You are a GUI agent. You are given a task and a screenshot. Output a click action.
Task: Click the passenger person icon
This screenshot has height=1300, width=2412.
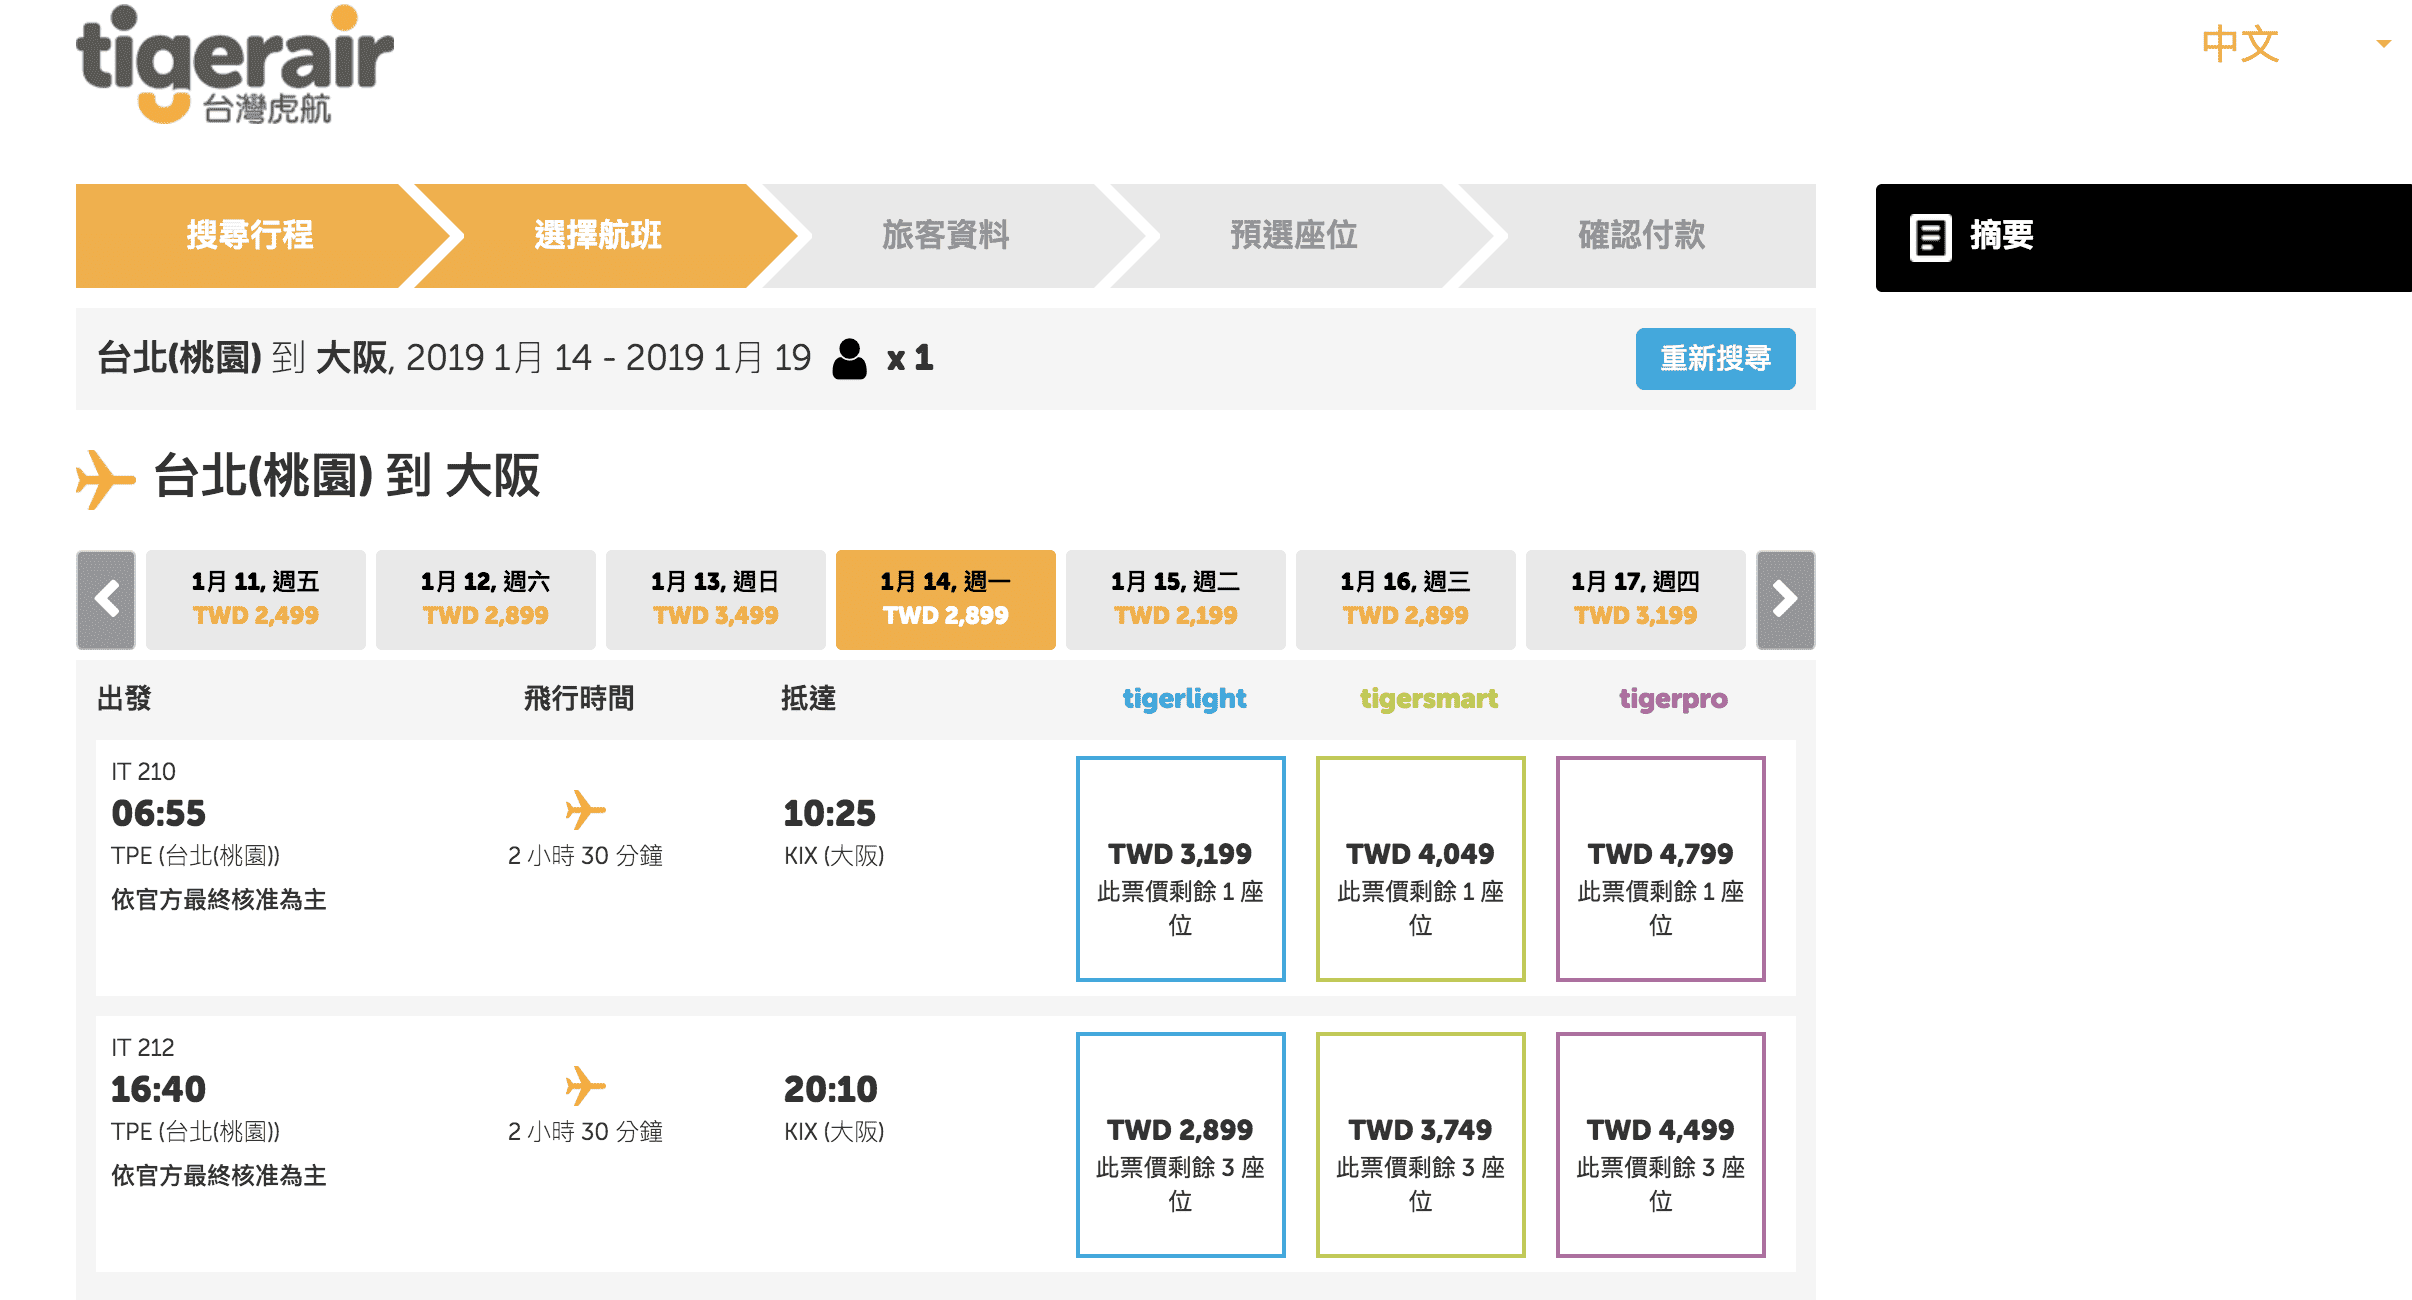(850, 359)
